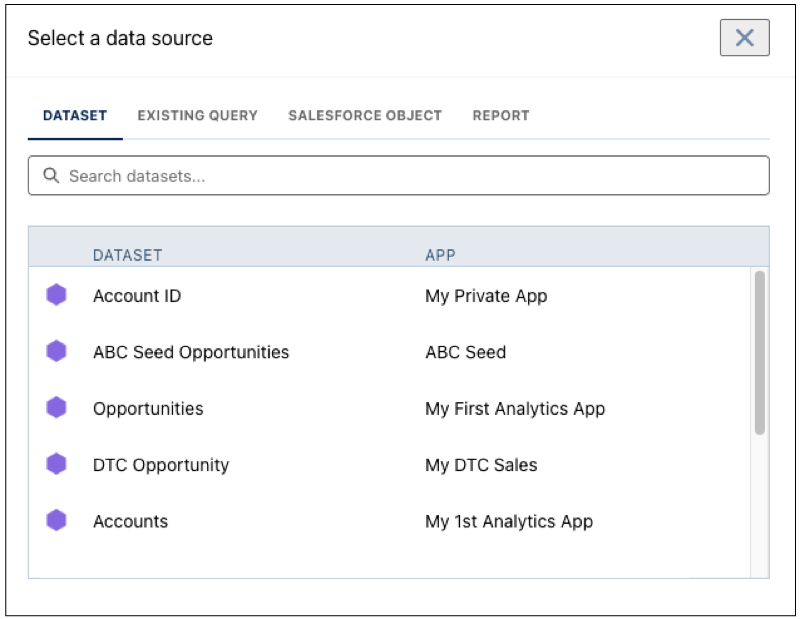The image size is (800, 619).
Task: Click the Opportunities dataset hexagon icon
Action: click(56, 408)
